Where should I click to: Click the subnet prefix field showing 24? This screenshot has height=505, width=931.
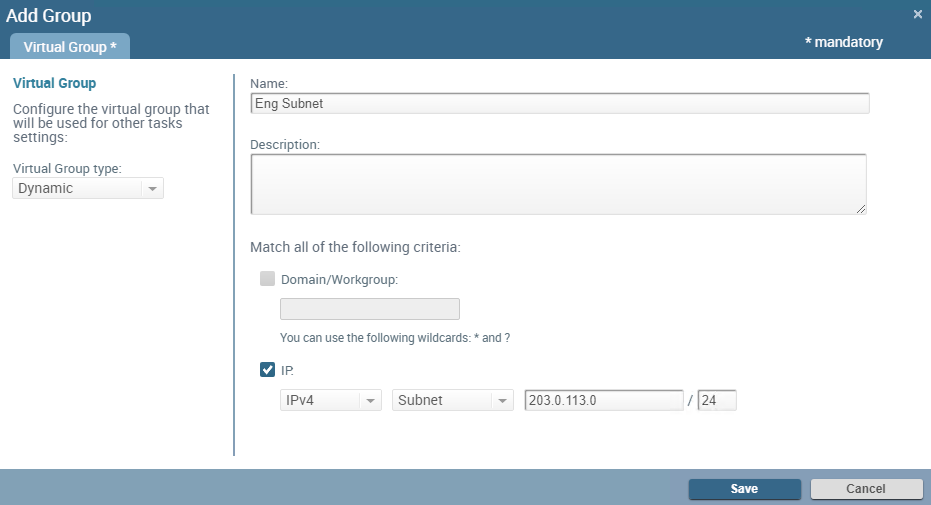tap(717, 400)
